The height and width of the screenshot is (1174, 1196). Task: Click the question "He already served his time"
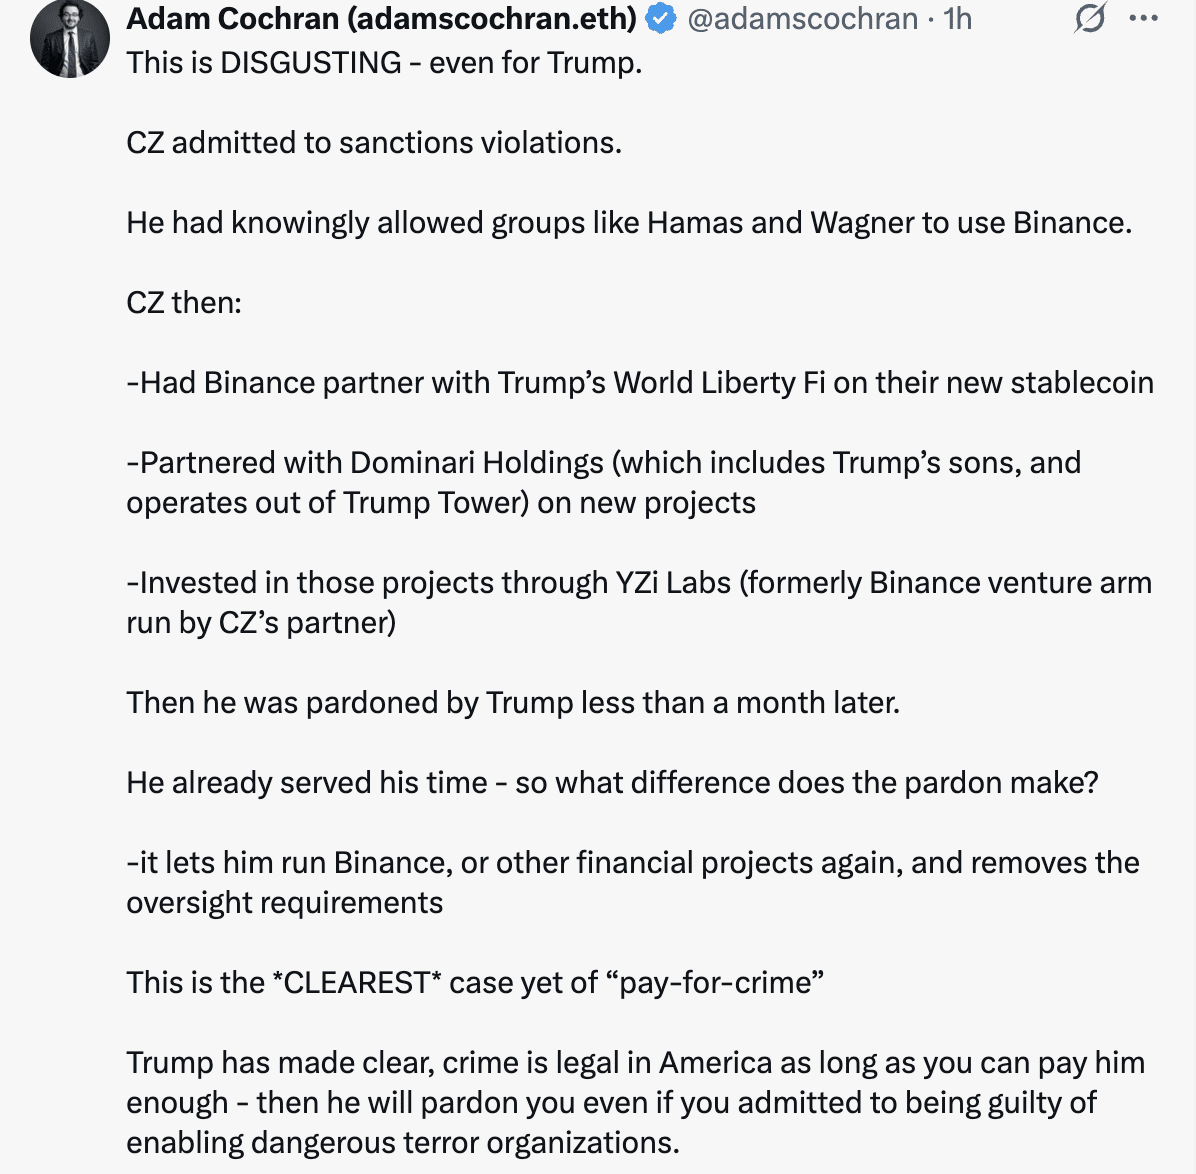pyautogui.click(x=612, y=782)
